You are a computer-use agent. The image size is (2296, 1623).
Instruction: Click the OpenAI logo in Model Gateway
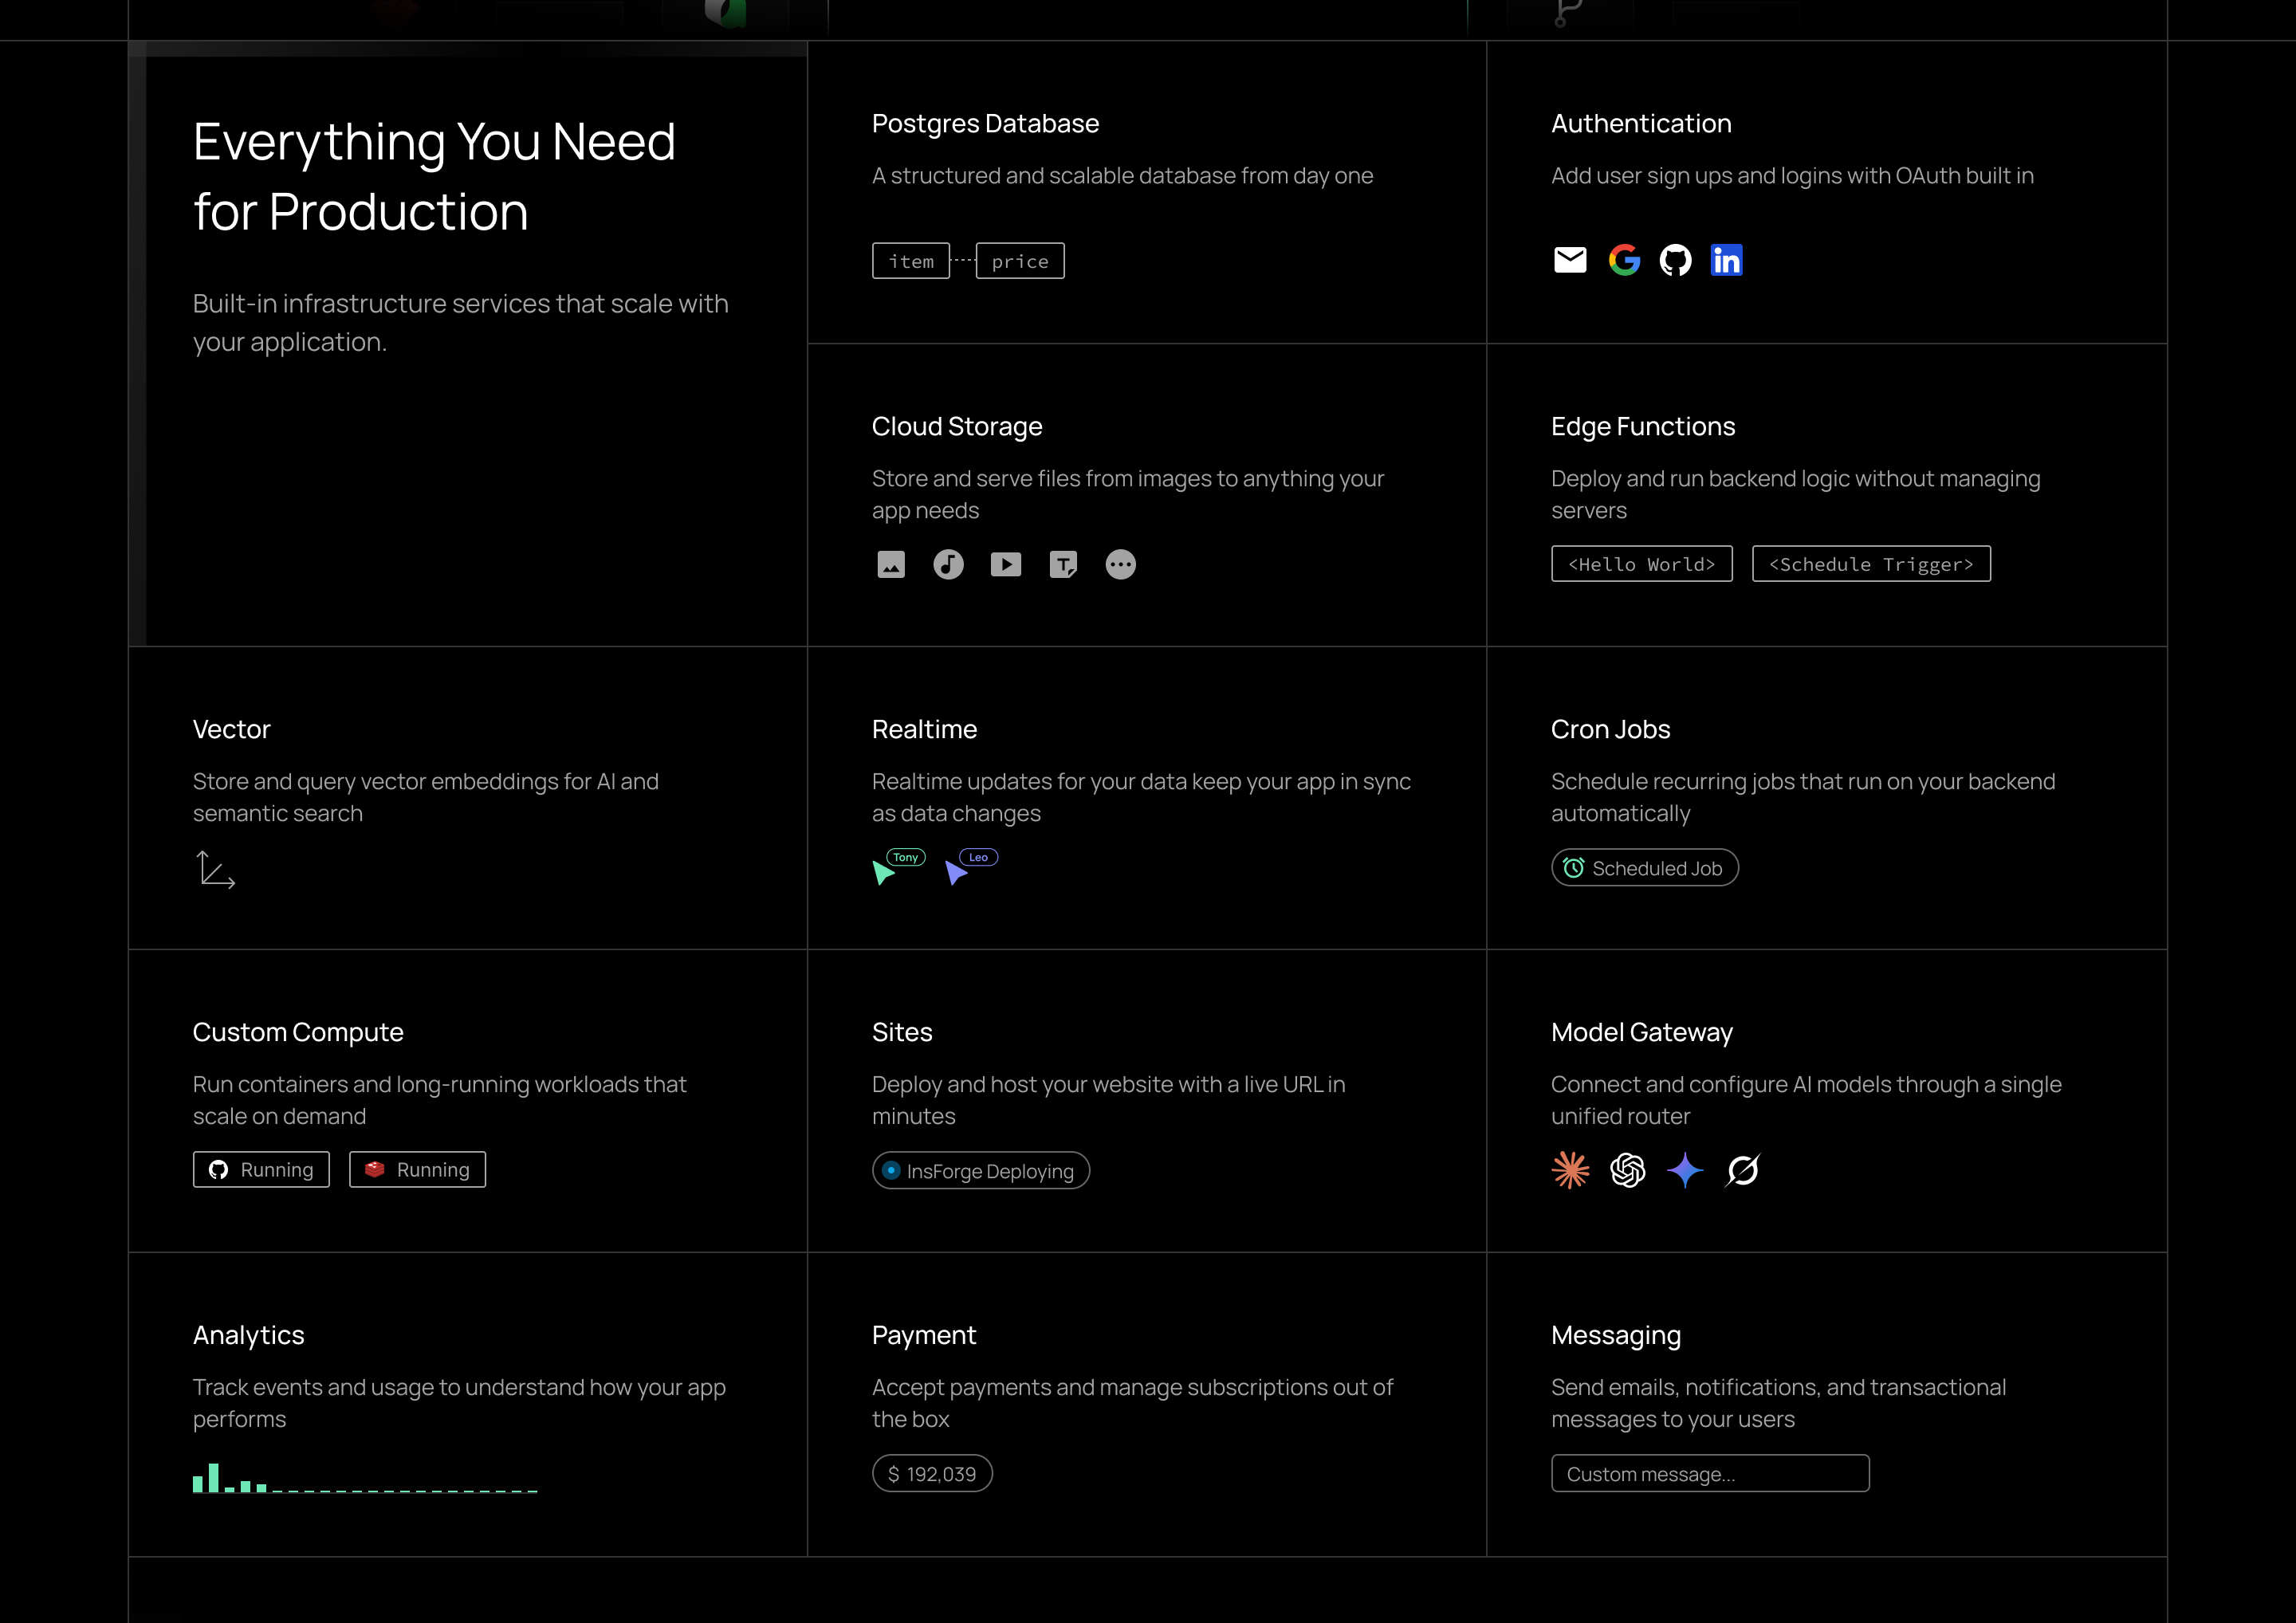coord(1628,1170)
